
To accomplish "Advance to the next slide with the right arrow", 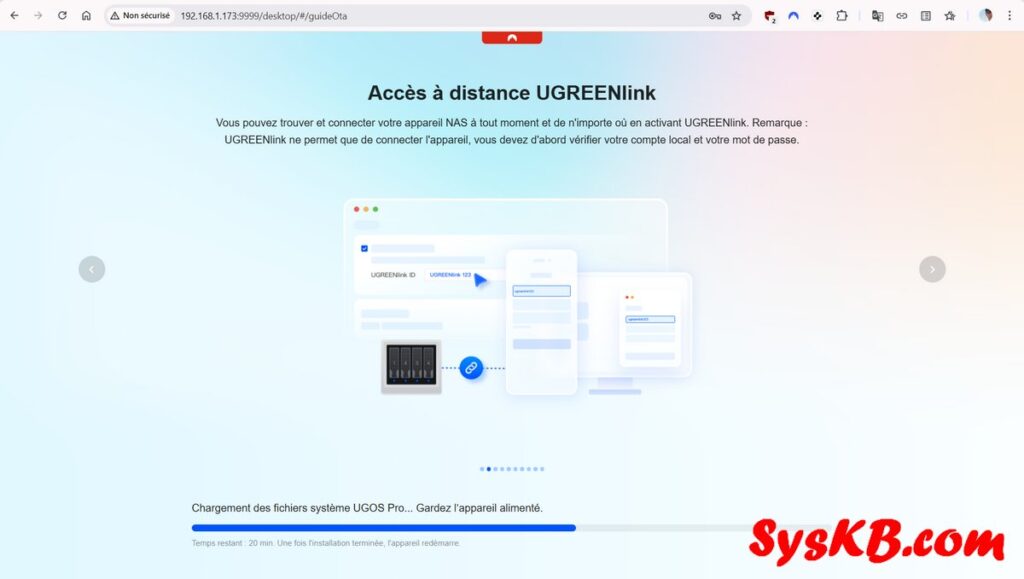I will (933, 269).
